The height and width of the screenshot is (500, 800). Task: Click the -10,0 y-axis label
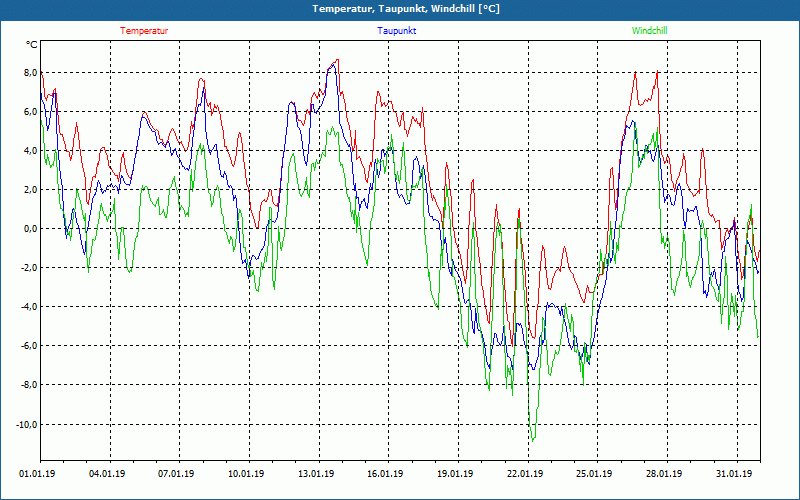(28, 424)
